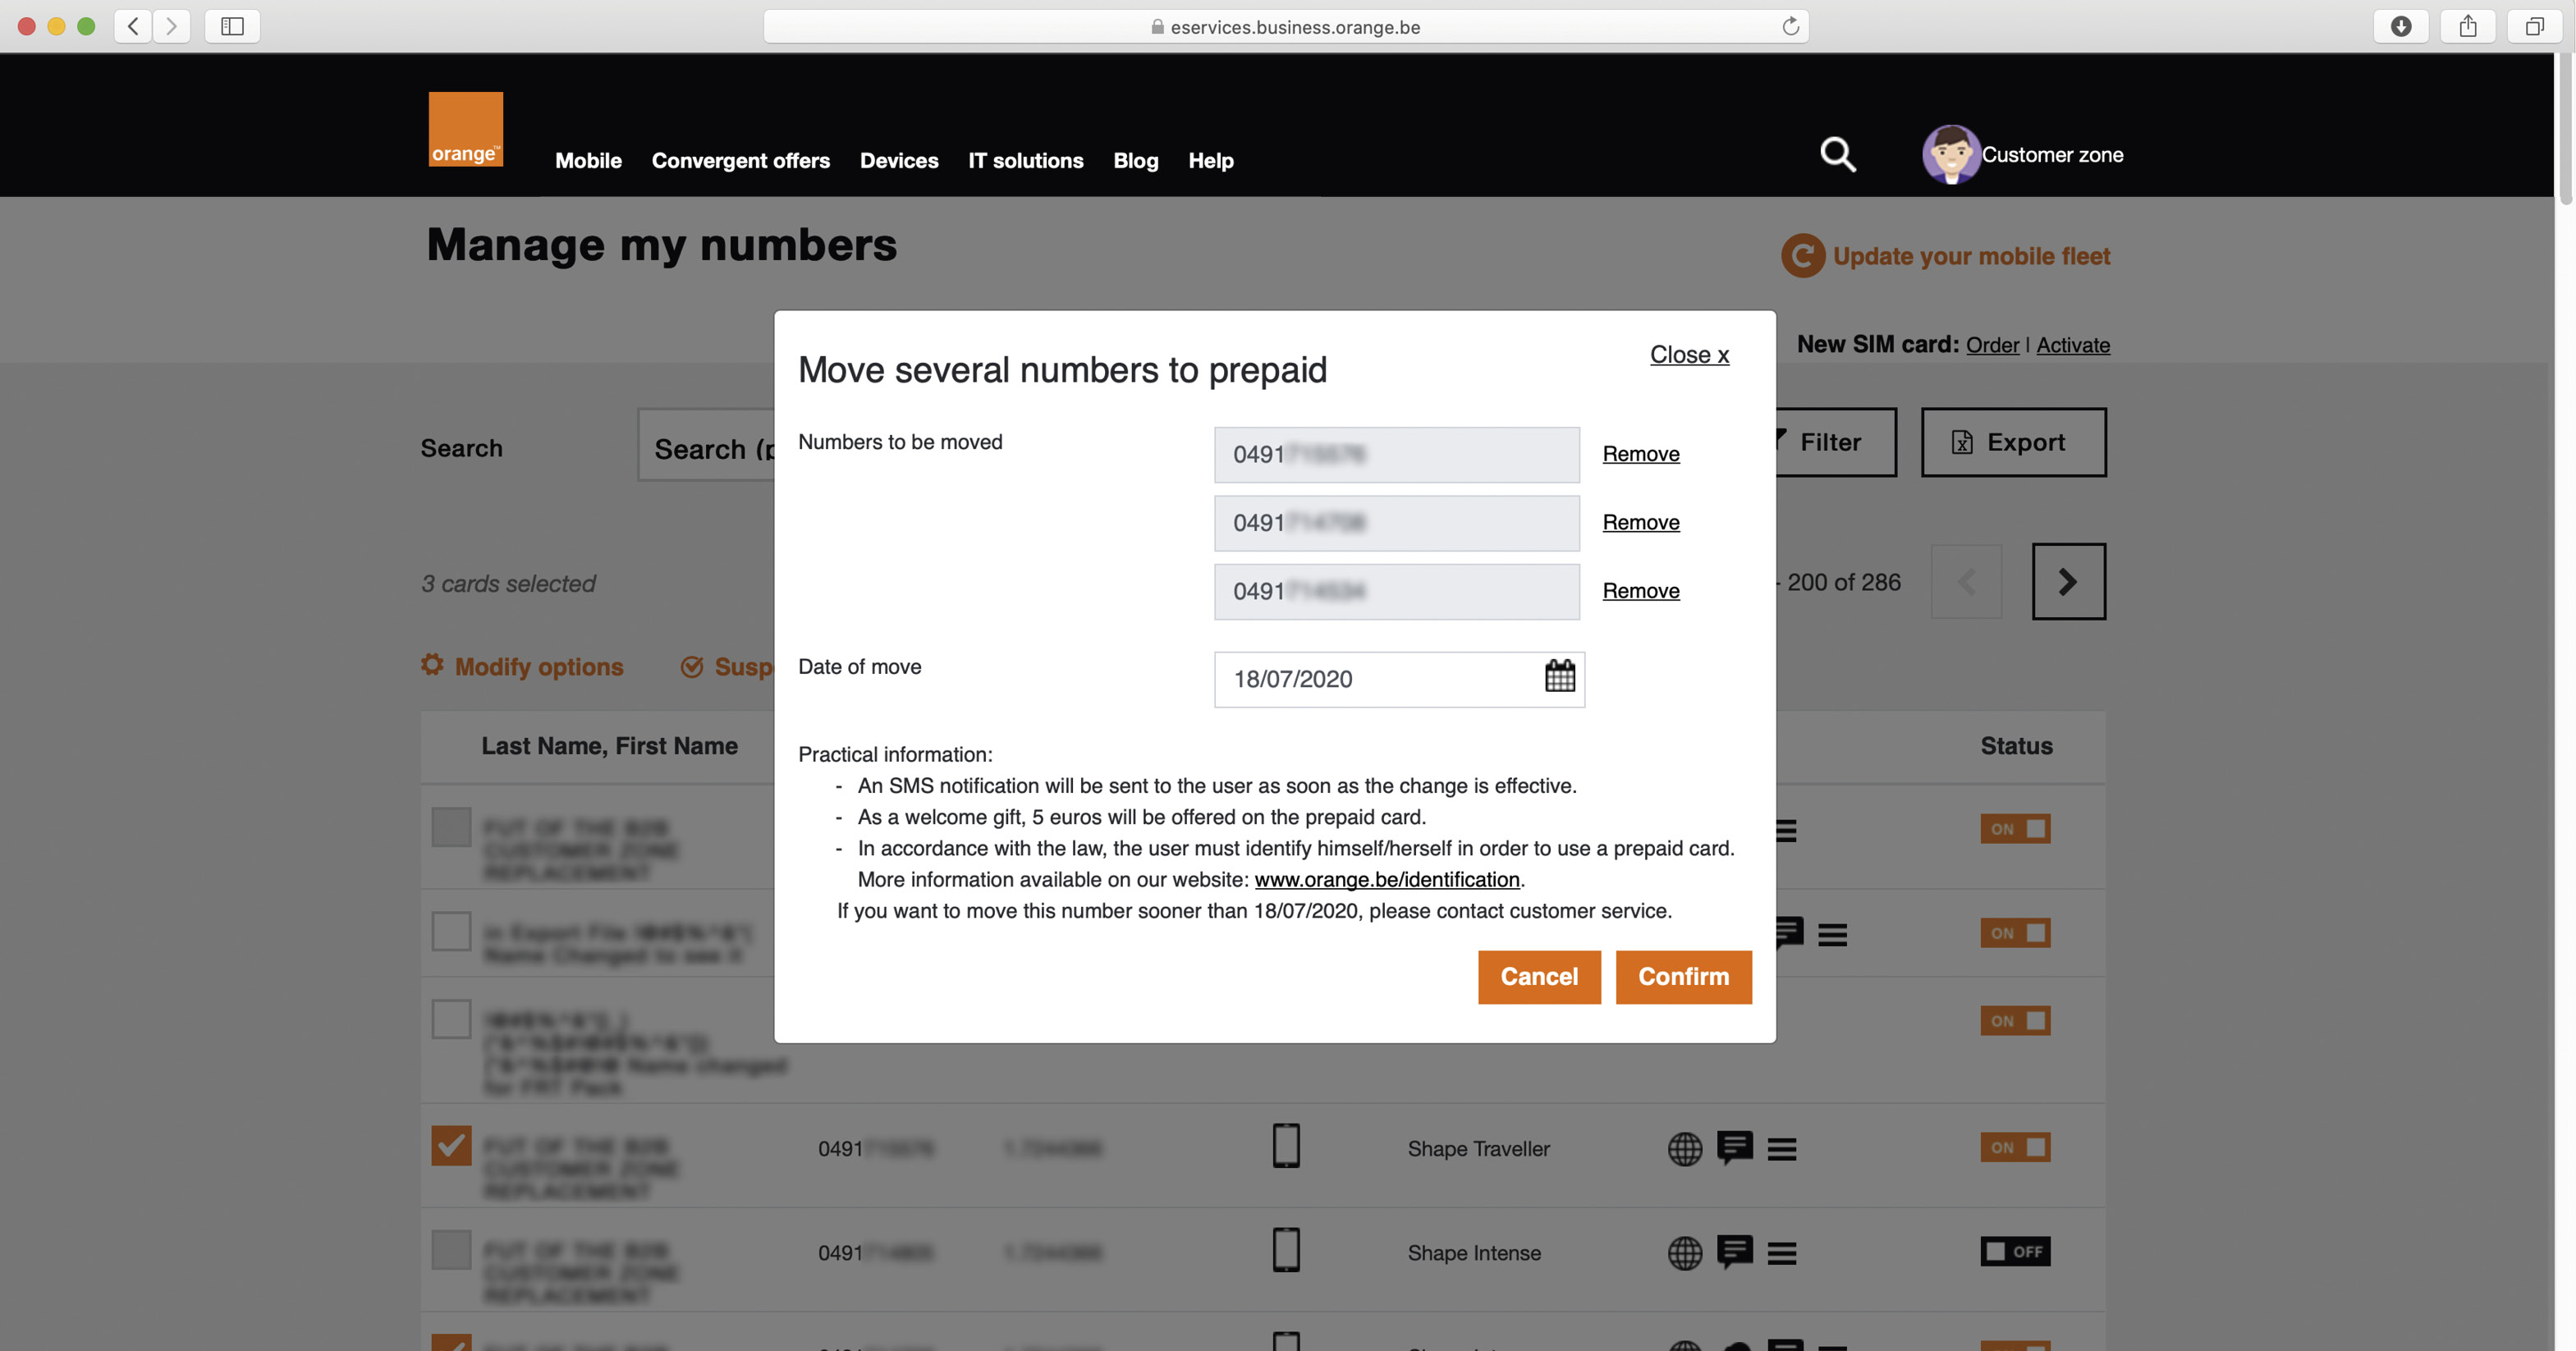
Task: Open the Help navigation menu item
Action: point(1212,160)
